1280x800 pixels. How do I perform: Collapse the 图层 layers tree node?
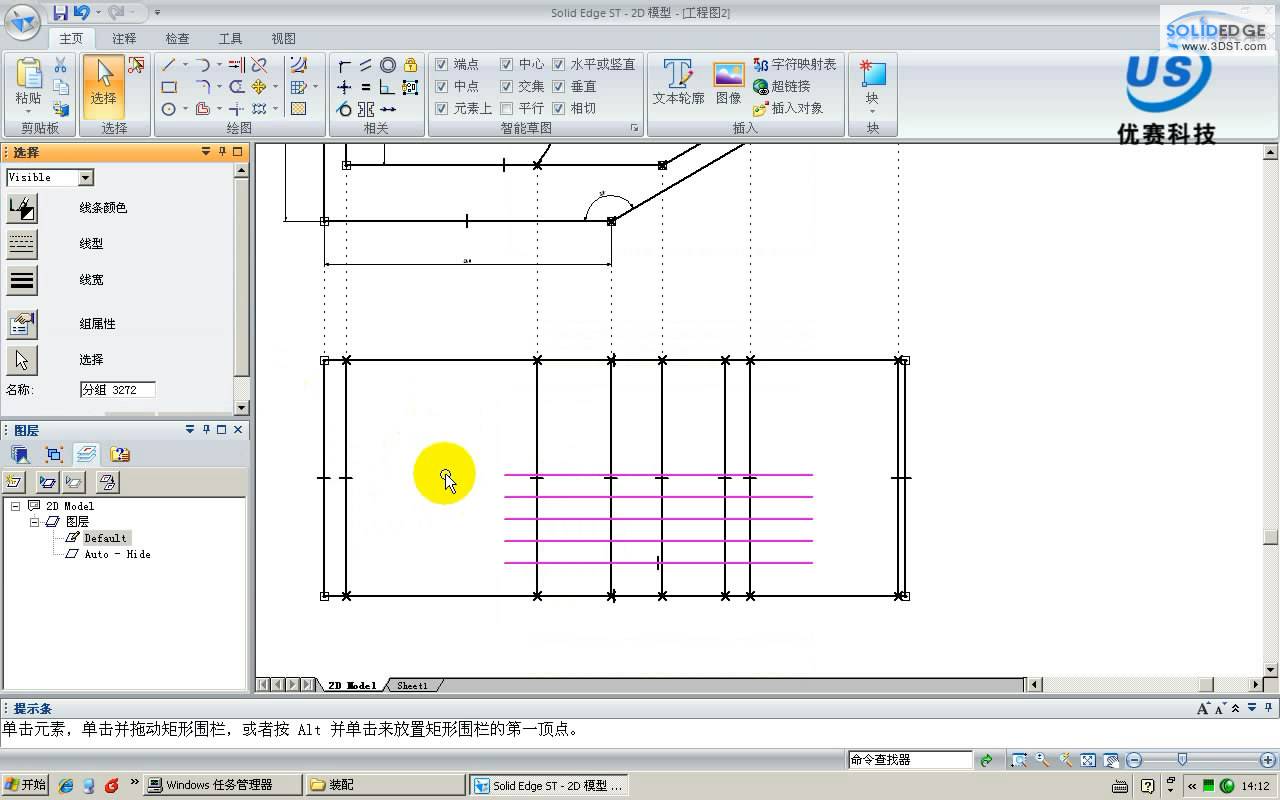click(34, 522)
